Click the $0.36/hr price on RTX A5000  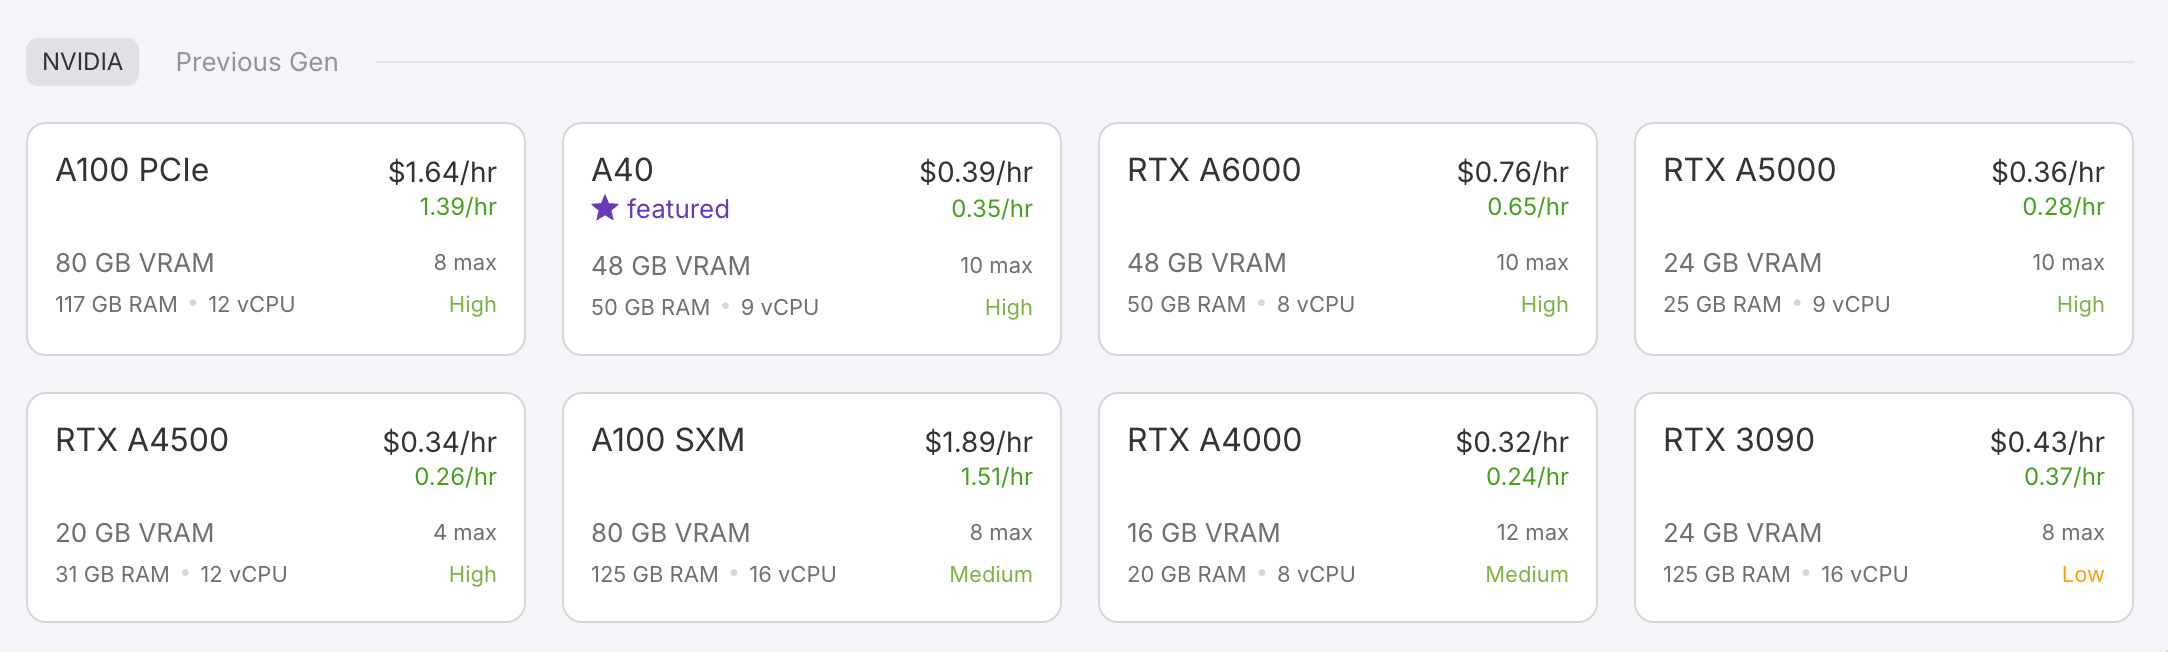[2047, 172]
